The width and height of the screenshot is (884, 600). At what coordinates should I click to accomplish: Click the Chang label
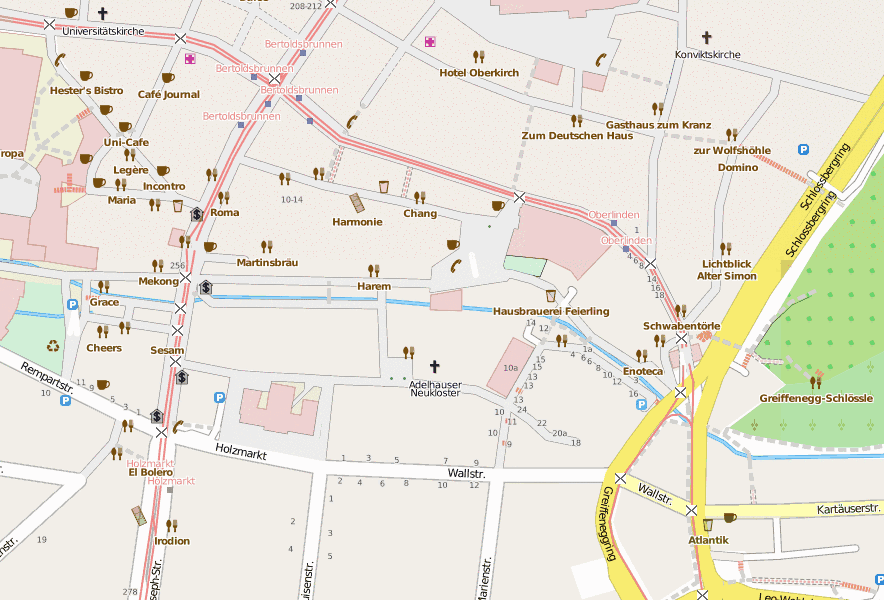[x=420, y=213]
